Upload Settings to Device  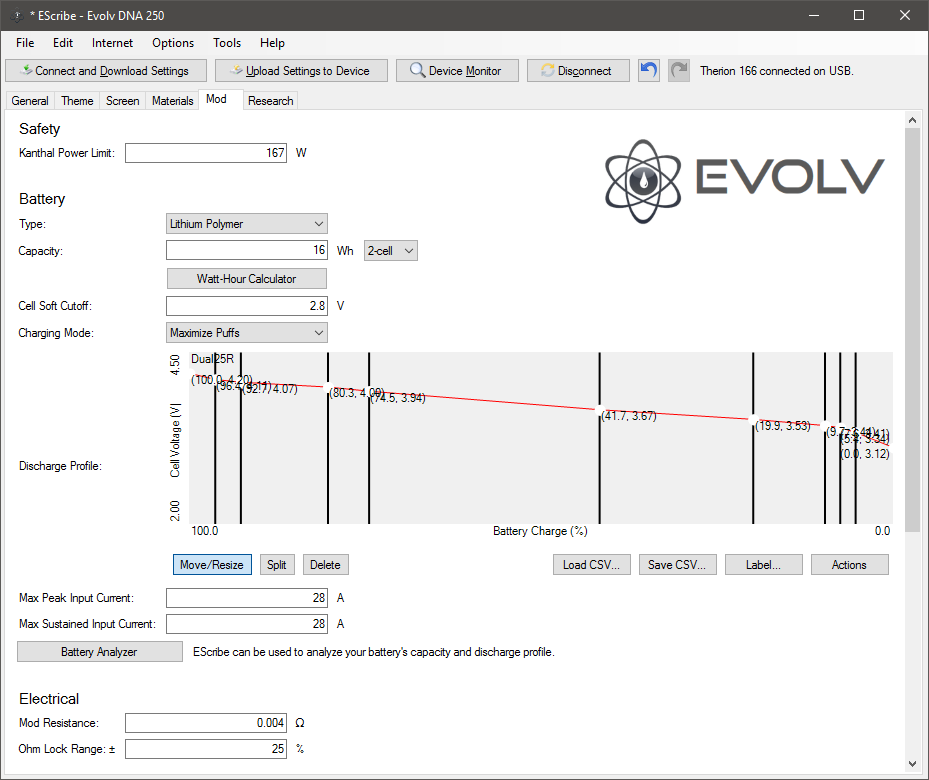(300, 71)
